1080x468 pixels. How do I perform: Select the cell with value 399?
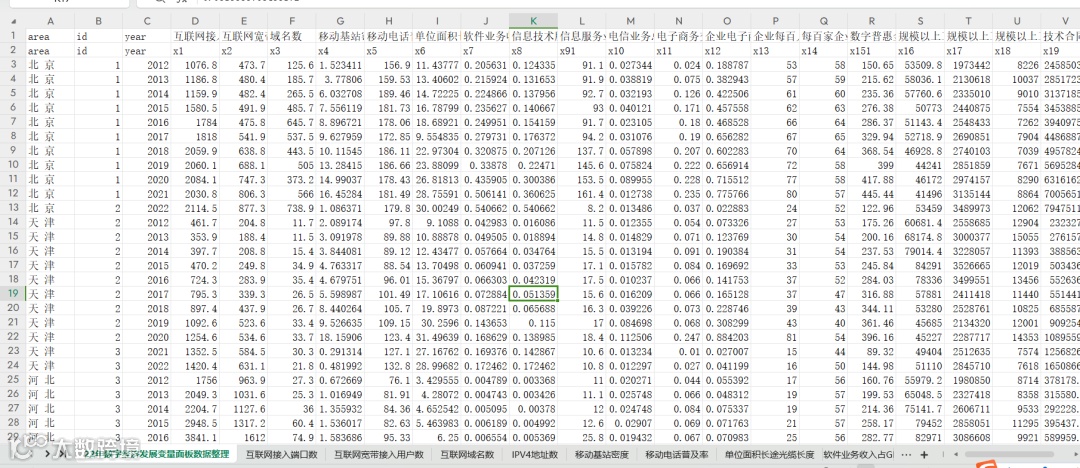click(x=872, y=165)
